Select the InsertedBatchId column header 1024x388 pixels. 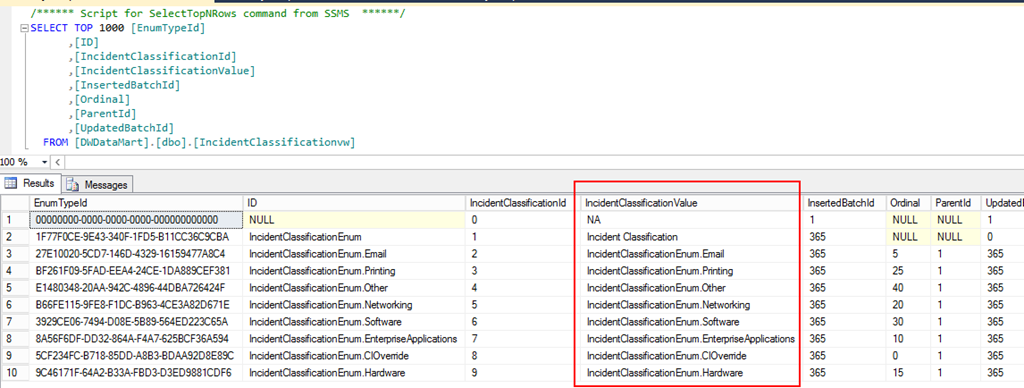[845, 203]
